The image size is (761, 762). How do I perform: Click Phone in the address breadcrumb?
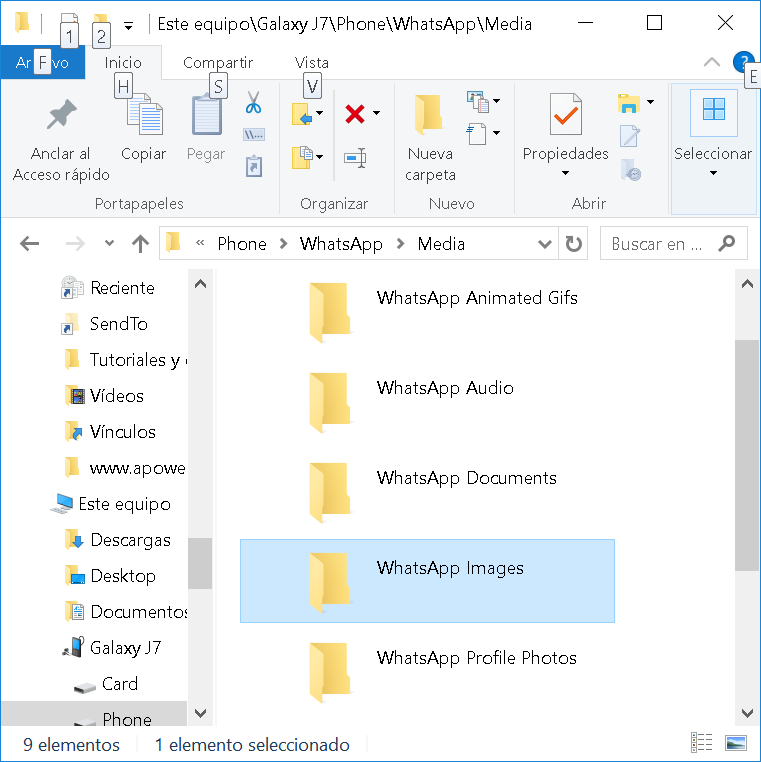(242, 243)
